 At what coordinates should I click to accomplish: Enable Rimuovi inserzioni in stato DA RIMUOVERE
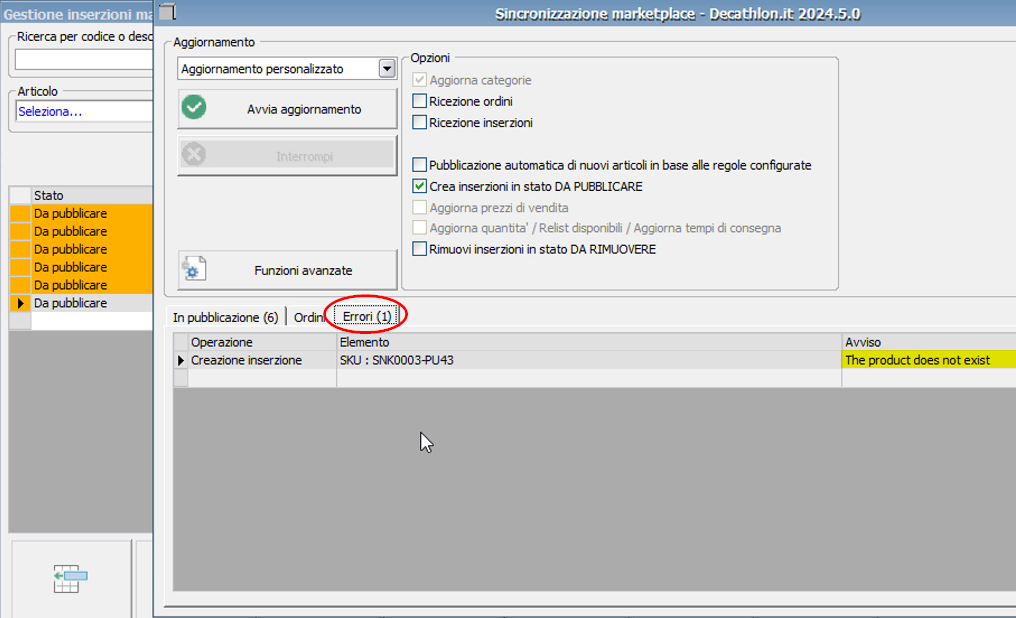pyautogui.click(x=419, y=249)
